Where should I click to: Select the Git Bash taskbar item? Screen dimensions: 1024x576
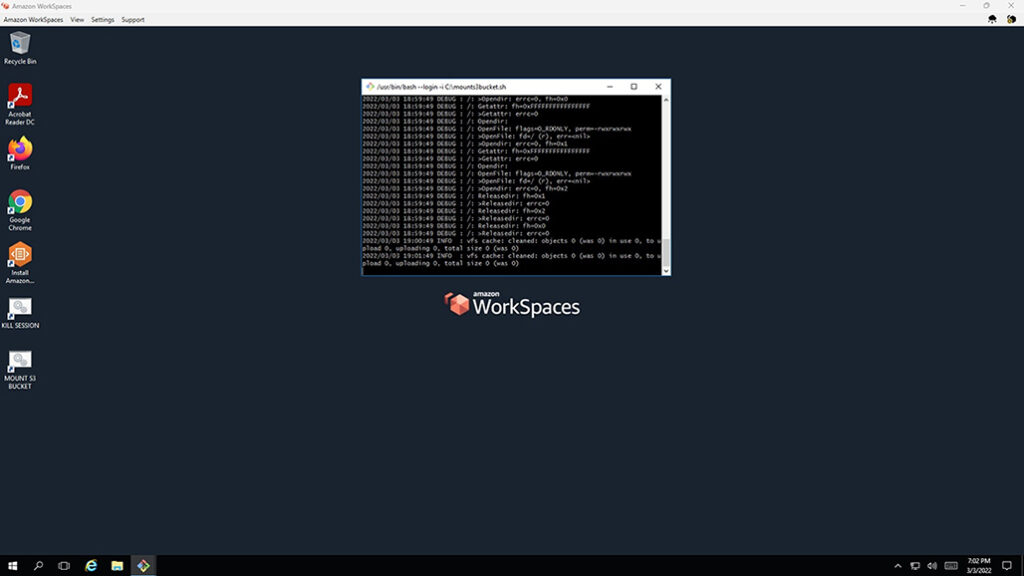[x=143, y=566]
